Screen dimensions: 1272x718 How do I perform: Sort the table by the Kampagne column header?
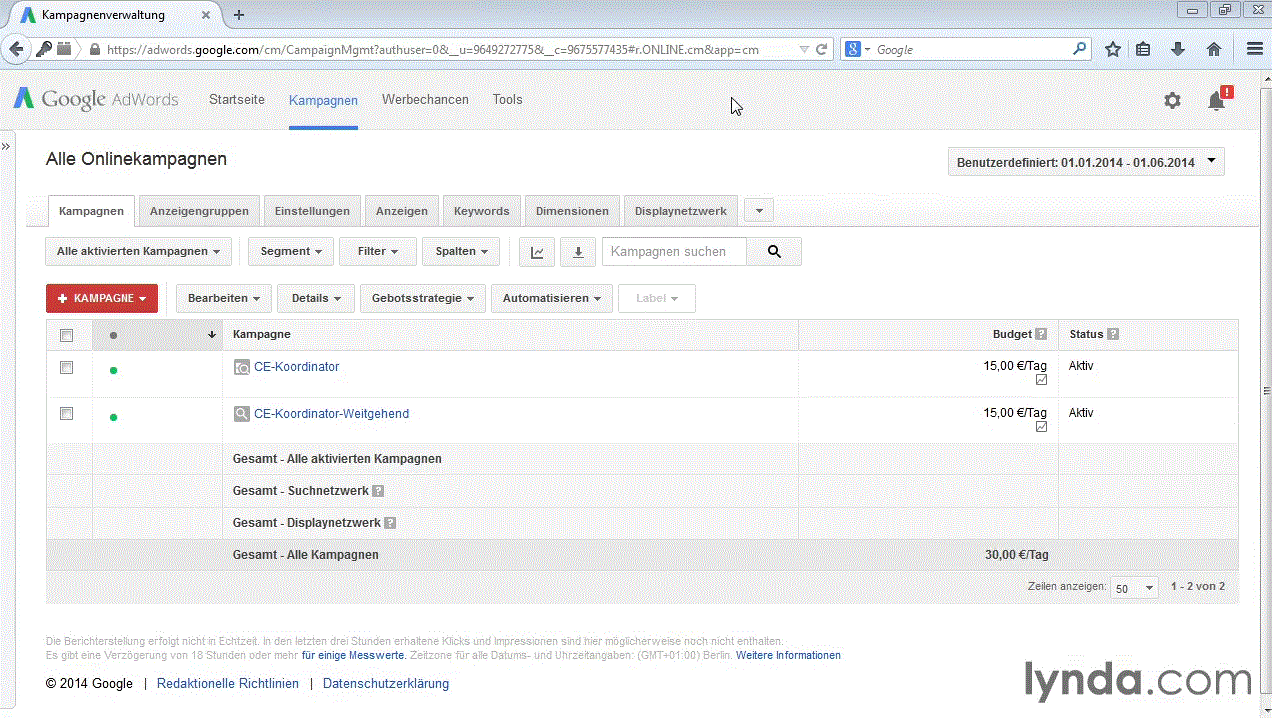click(262, 334)
